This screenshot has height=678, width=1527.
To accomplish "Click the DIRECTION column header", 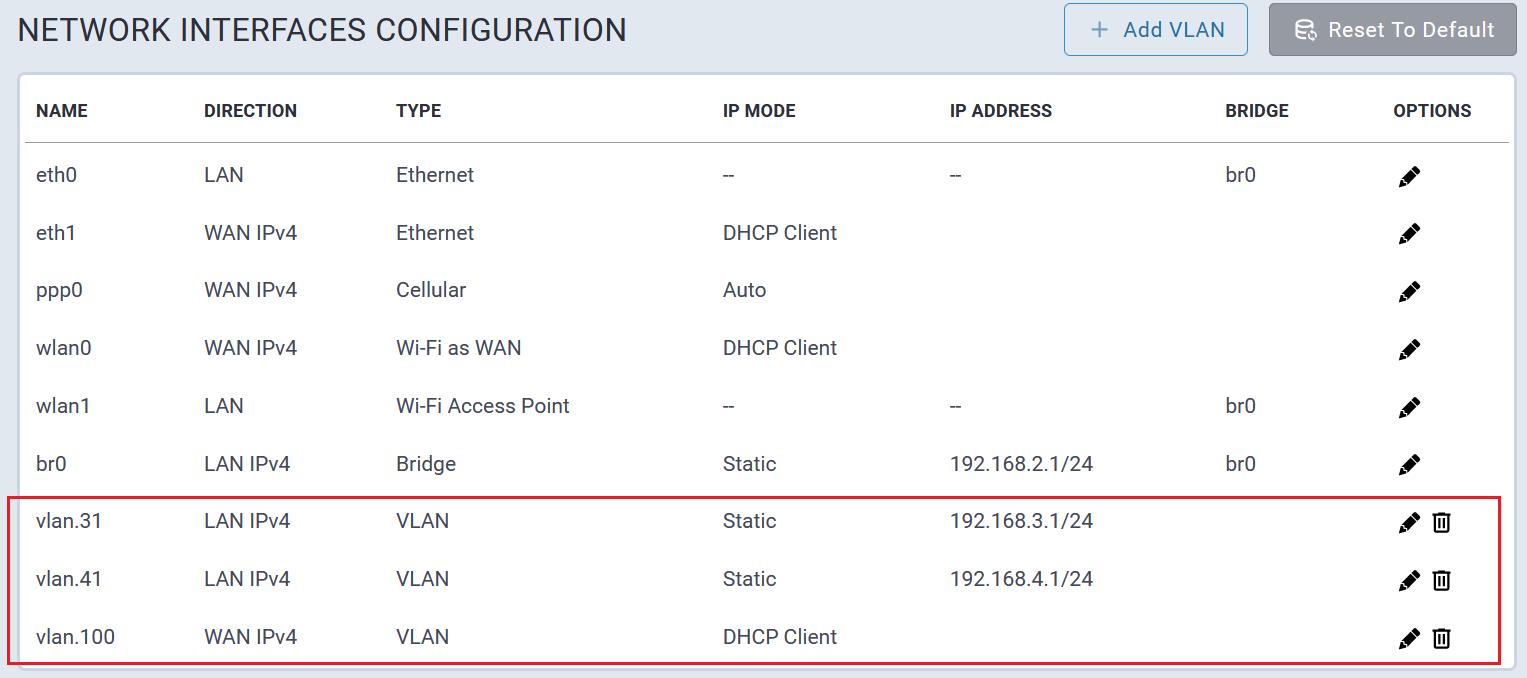I will tap(250, 111).
